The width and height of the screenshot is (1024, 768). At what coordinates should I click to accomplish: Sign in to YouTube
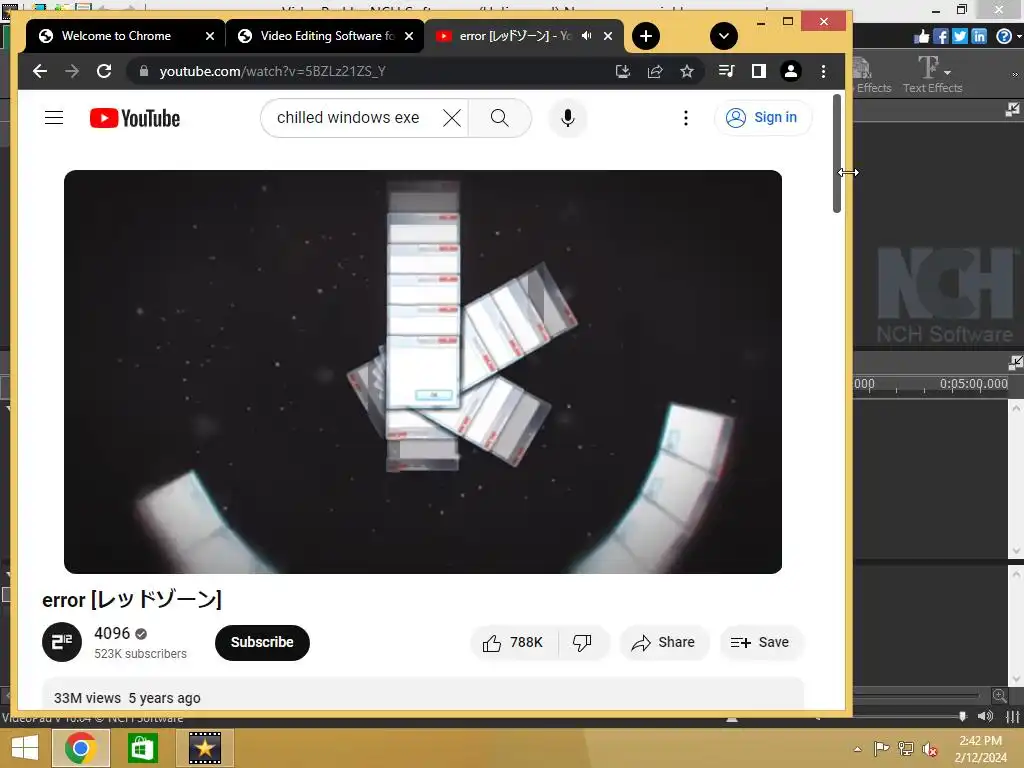pos(762,118)
